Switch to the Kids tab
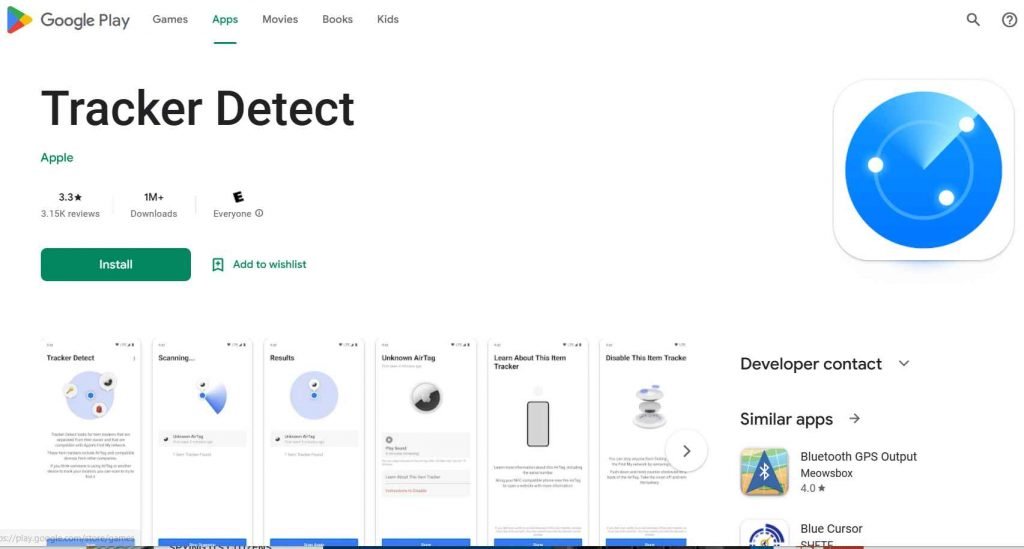Viewport: 1024px width, 549px height. 387,20
